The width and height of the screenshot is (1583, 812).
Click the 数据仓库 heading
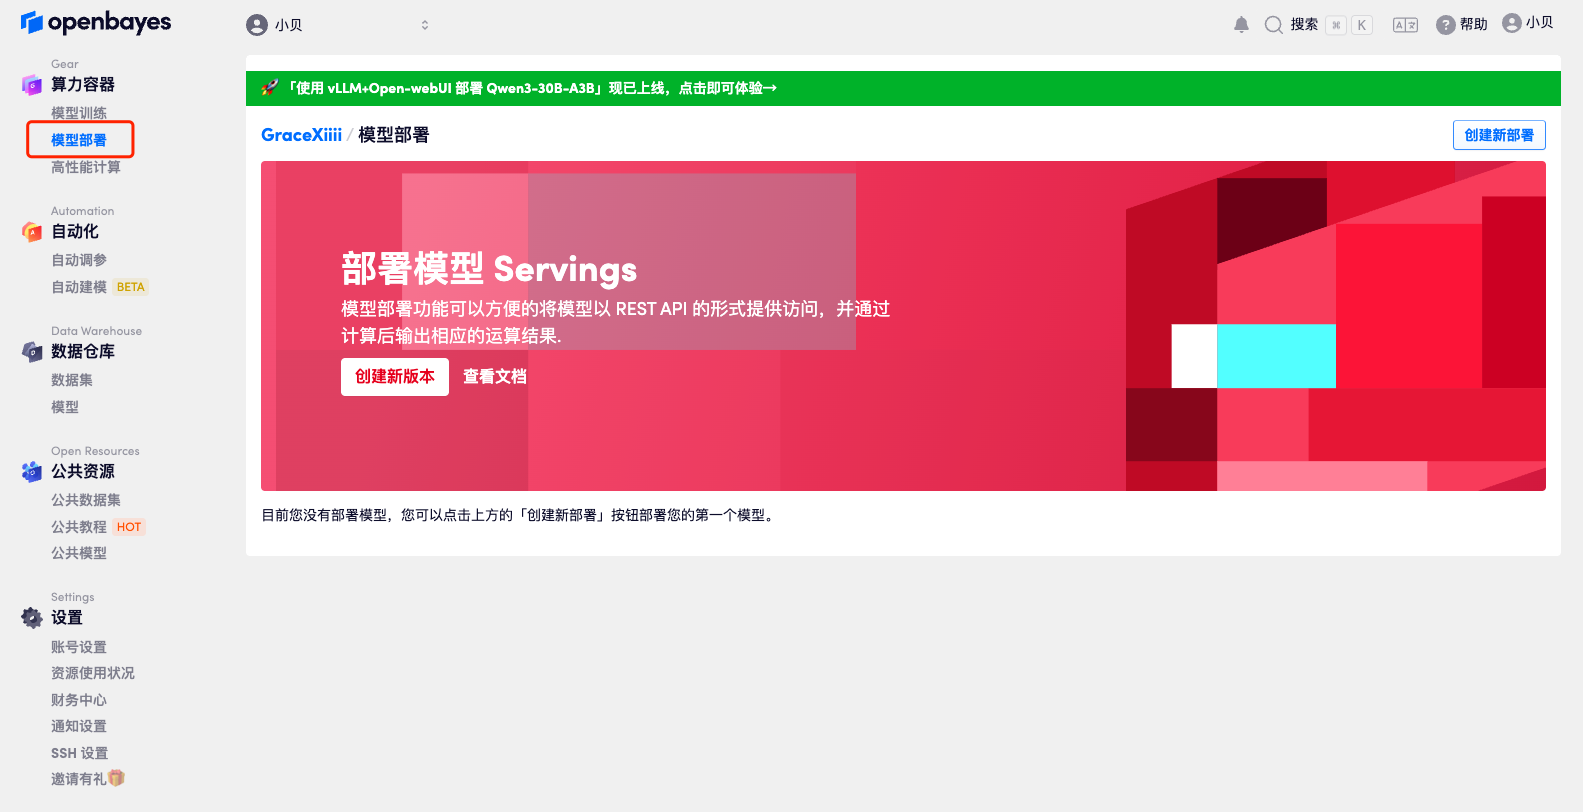83,352
